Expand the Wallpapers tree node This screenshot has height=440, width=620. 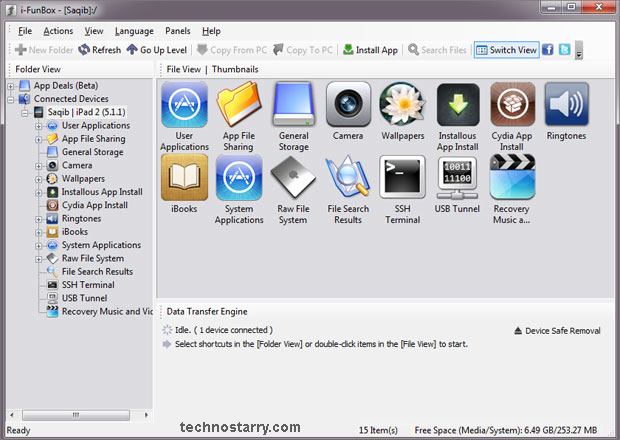click(39, 179)
